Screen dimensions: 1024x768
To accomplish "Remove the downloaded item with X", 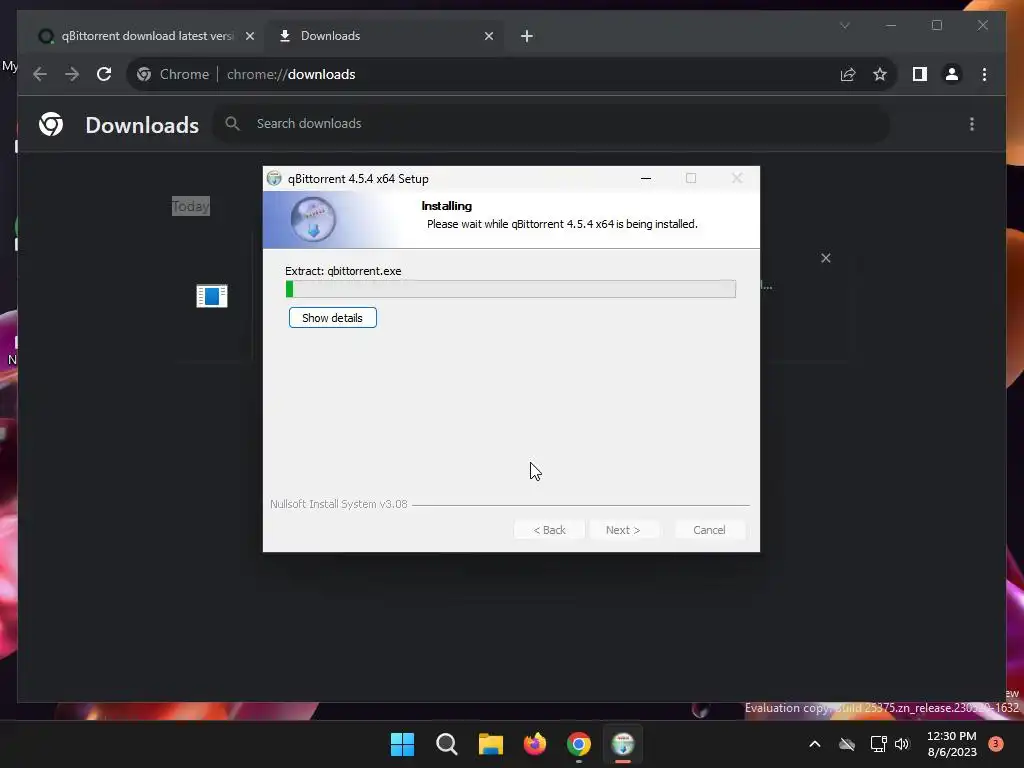I will 825,258.
